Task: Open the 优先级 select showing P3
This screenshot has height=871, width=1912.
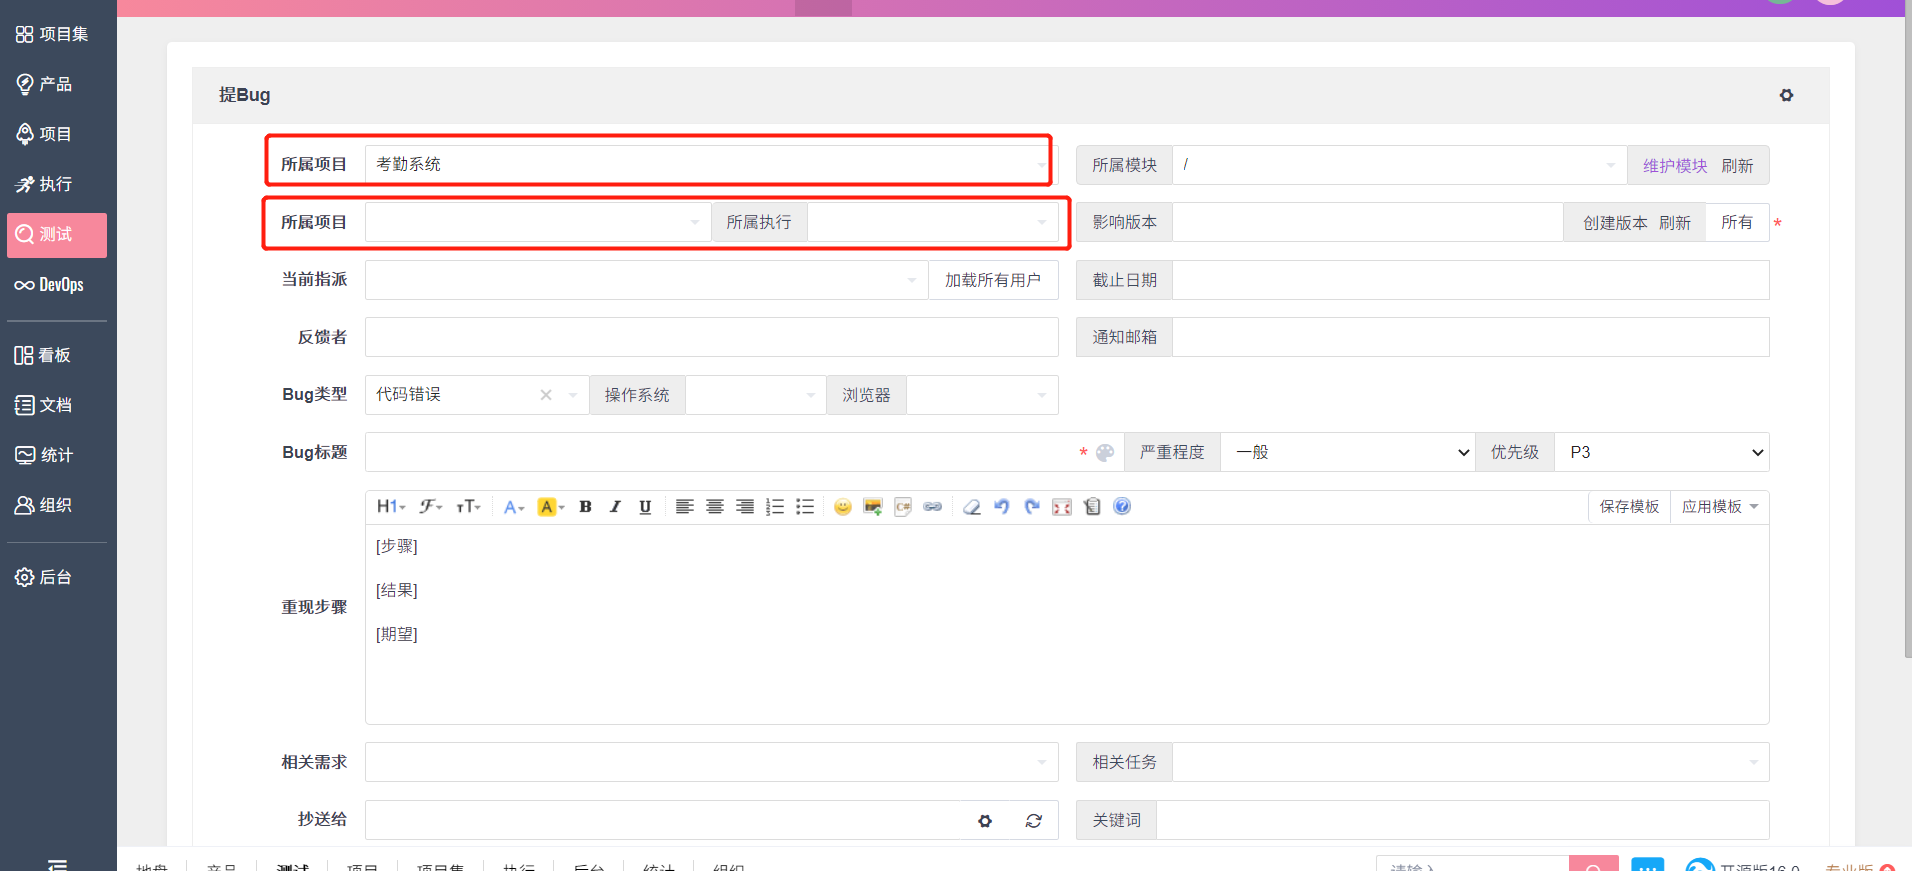Action: 1662,453
